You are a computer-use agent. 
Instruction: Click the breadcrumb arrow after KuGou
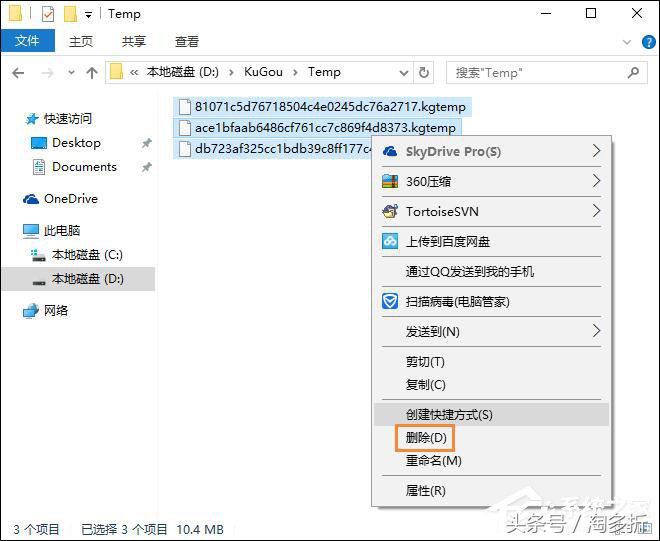(x=295, y=72)
